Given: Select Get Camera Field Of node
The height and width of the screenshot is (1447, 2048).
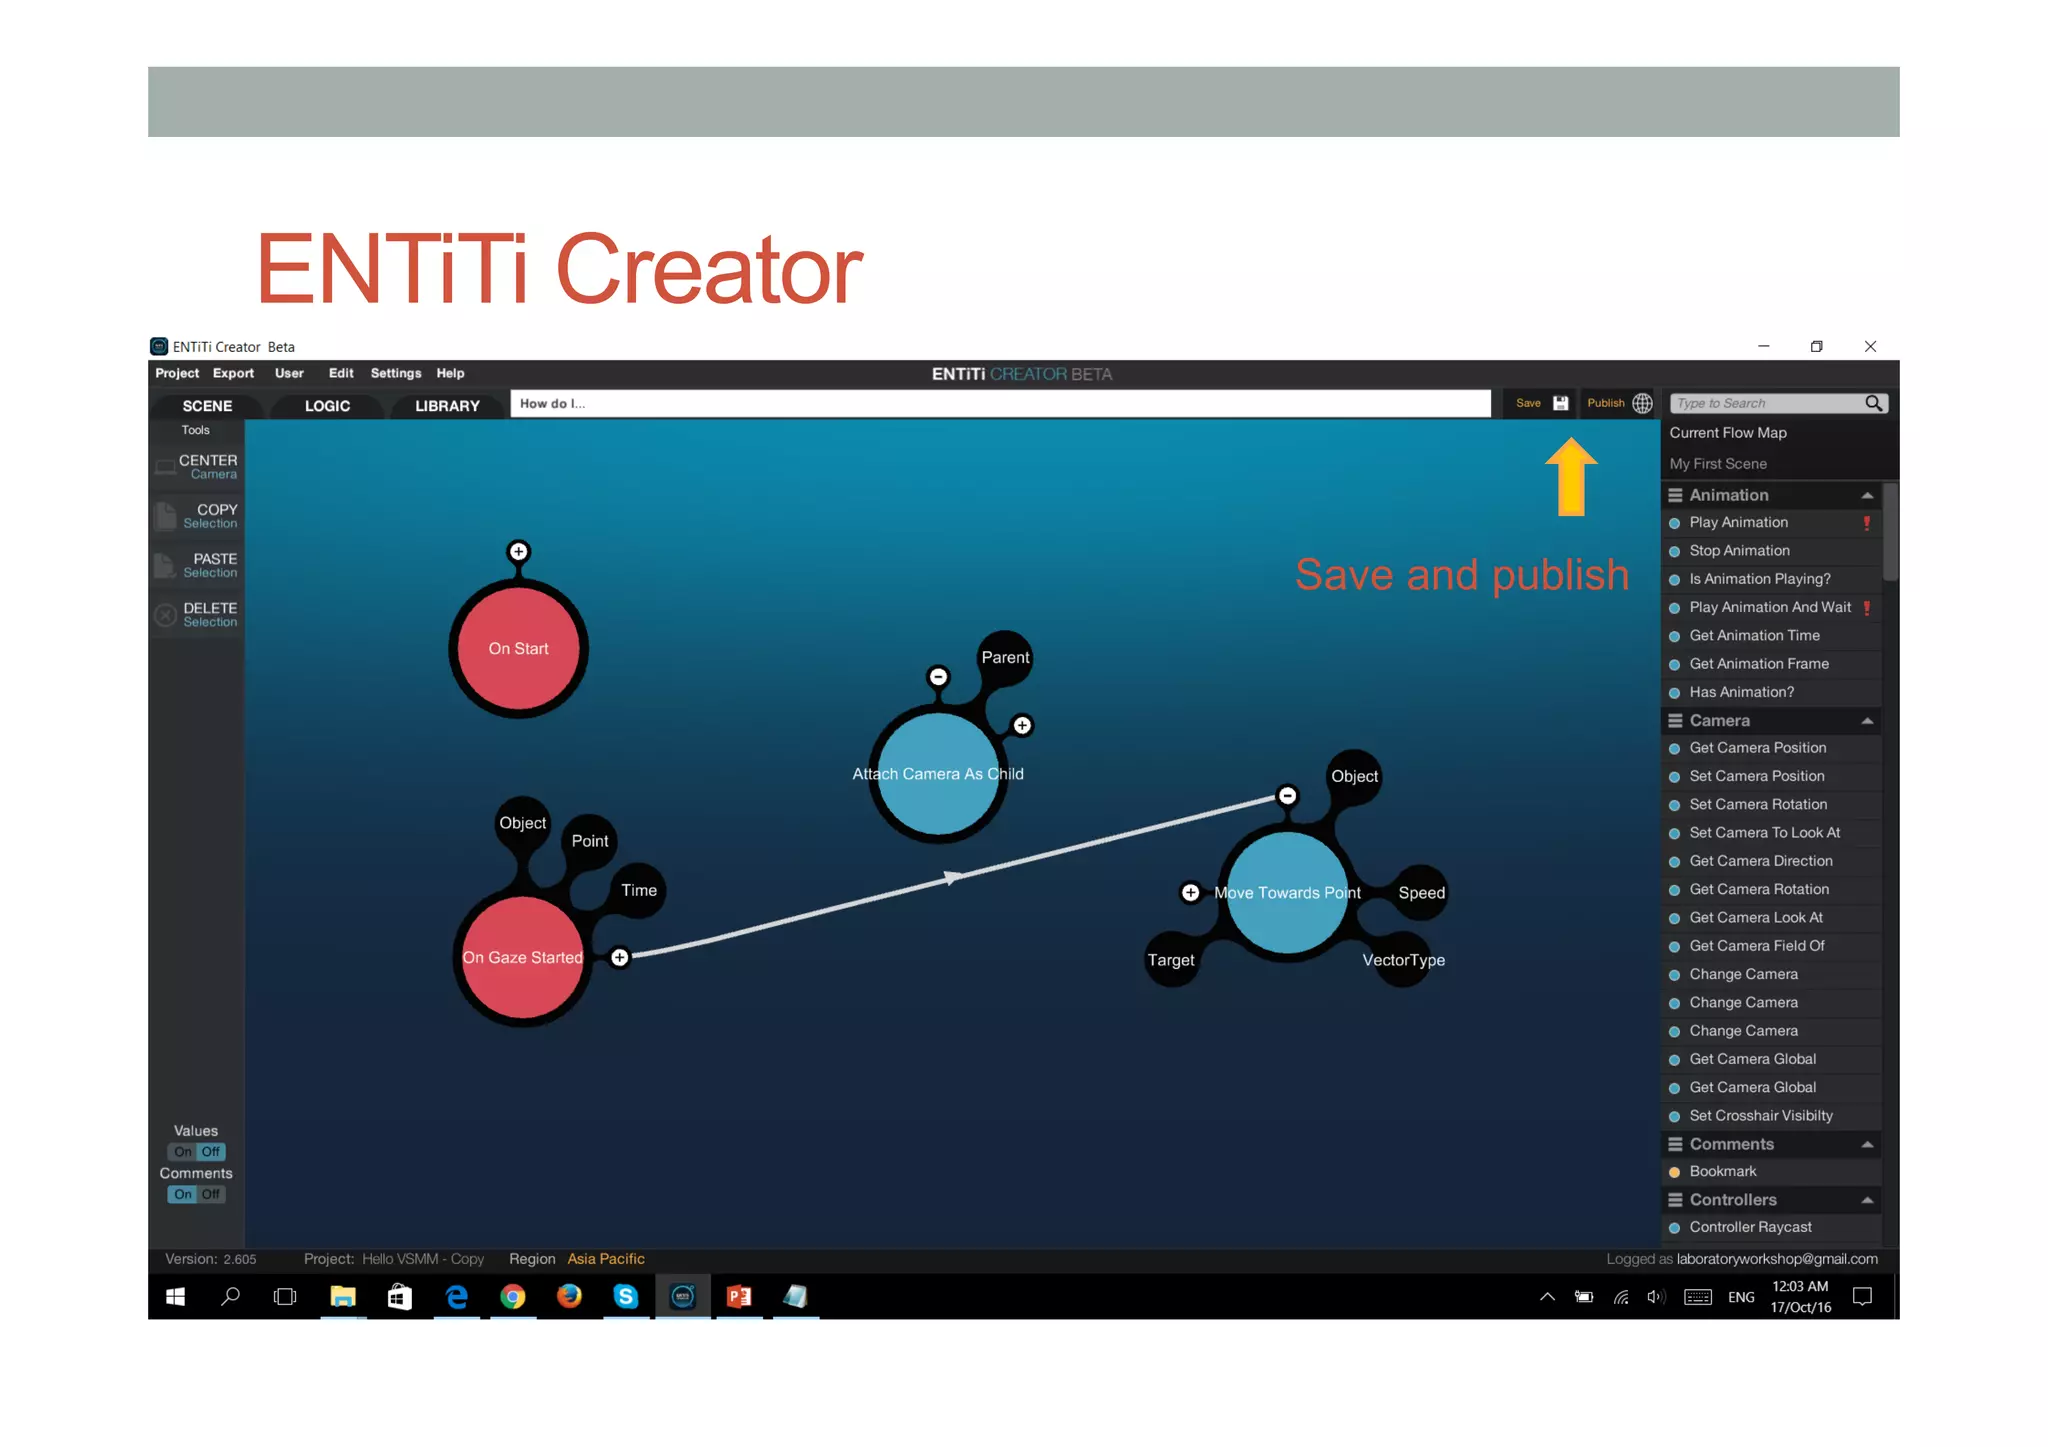Looking at the screenshot, I should pyautogui.click(x=1771, y=946).
